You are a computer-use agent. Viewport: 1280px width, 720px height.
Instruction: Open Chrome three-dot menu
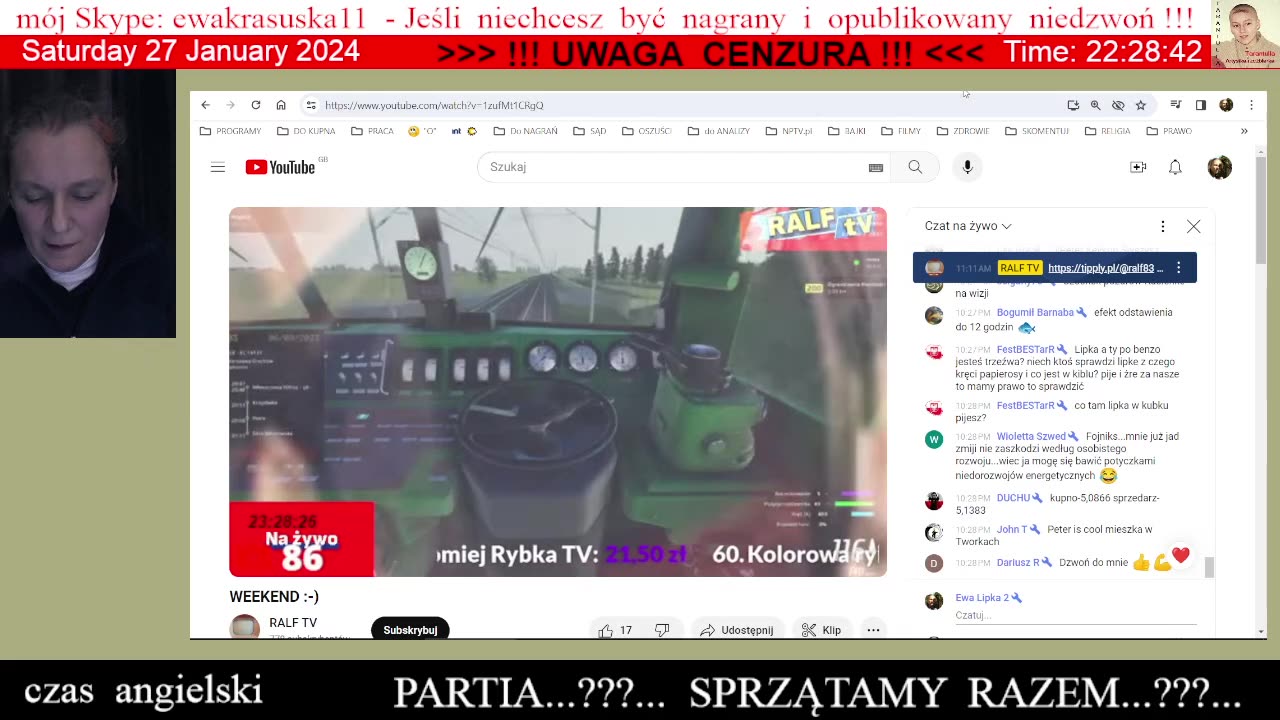(x=1251, y=105)
